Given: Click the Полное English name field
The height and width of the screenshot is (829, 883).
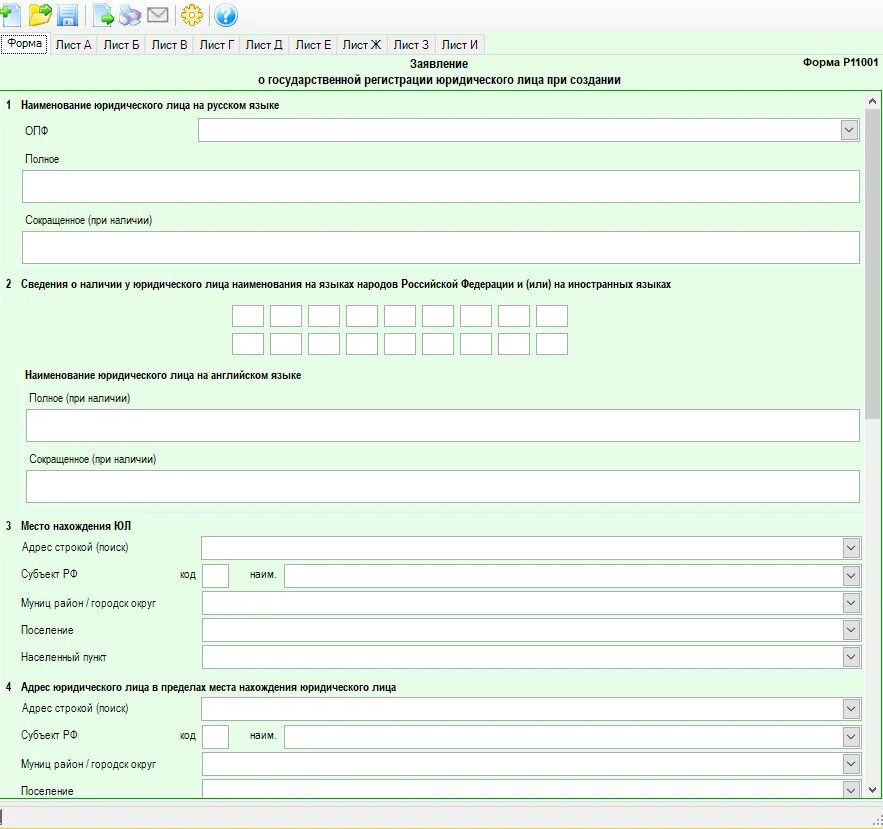Looking at the screenshot, I should tap(443, 425).
